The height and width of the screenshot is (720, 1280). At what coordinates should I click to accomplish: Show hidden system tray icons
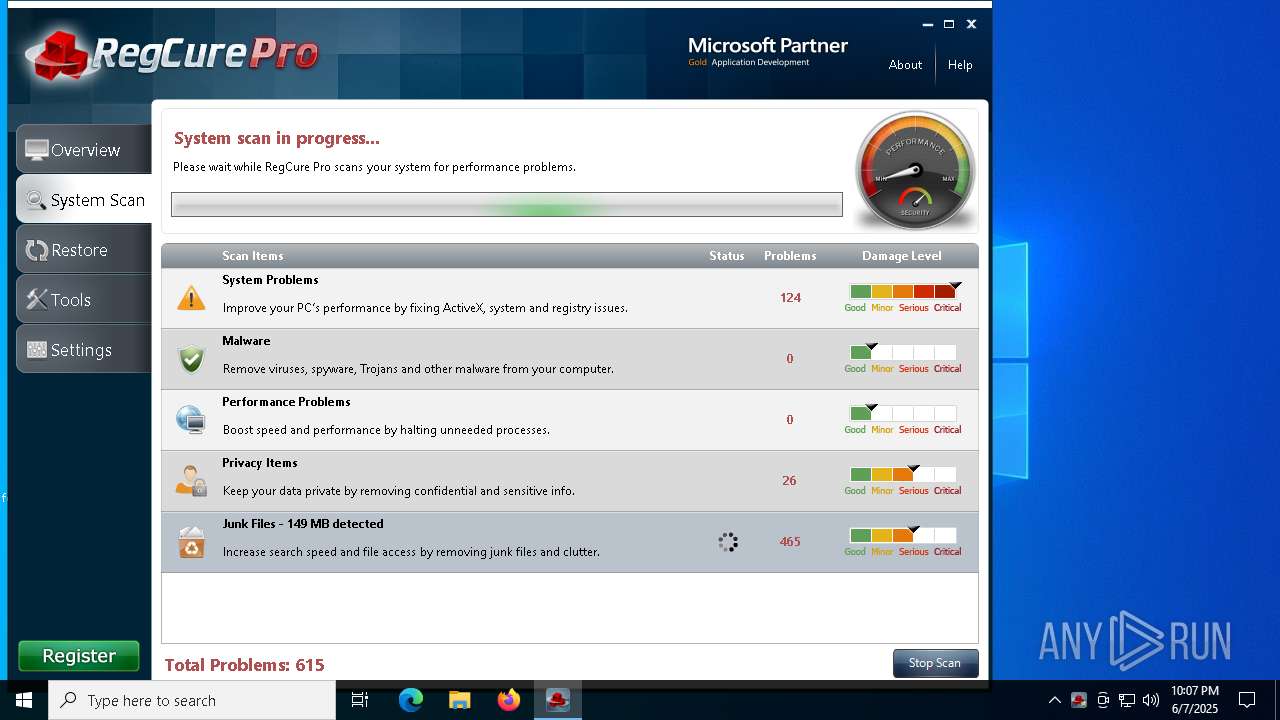click(x=1055, y=700)
